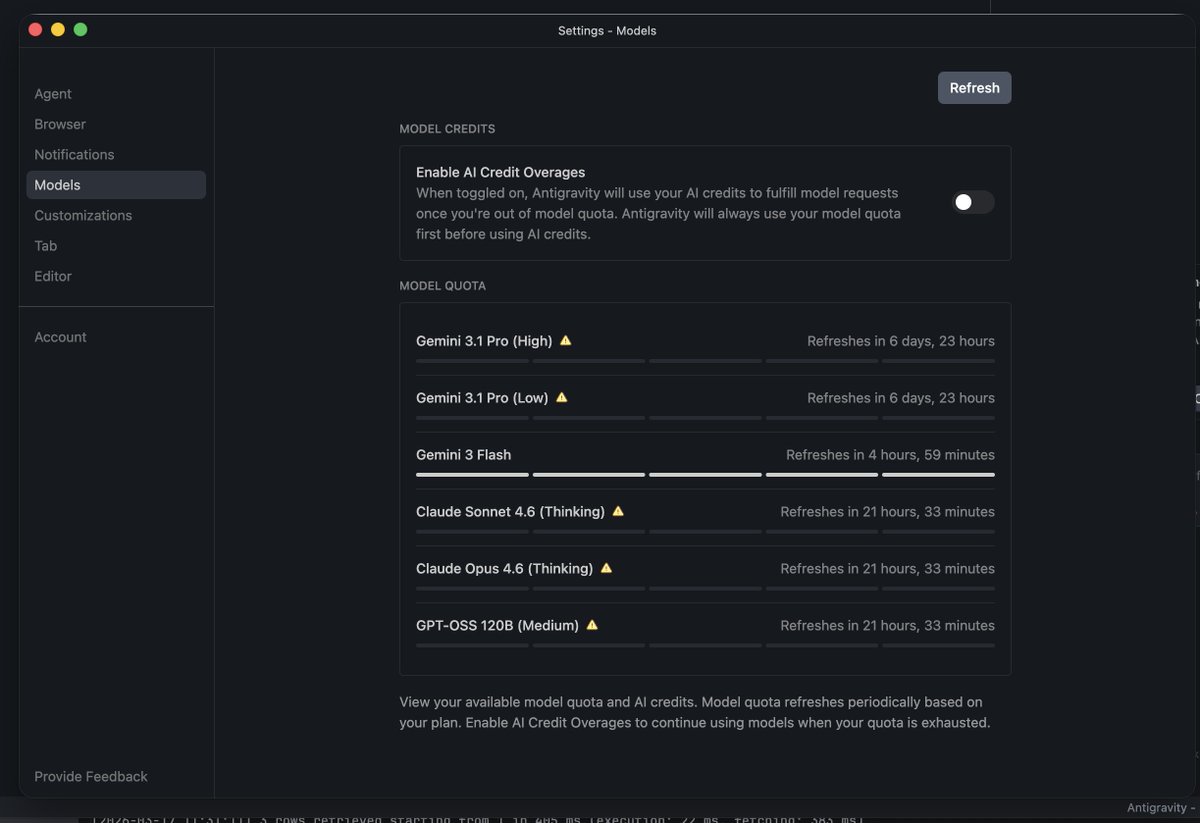Click Gemini 3.1 Pro (Low) refresh time text
The height and width of the screenshot is (823, 1200).
901,398
